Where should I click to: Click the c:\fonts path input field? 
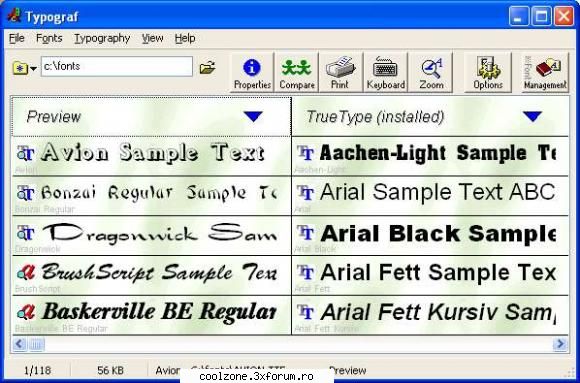click(117, 66)
